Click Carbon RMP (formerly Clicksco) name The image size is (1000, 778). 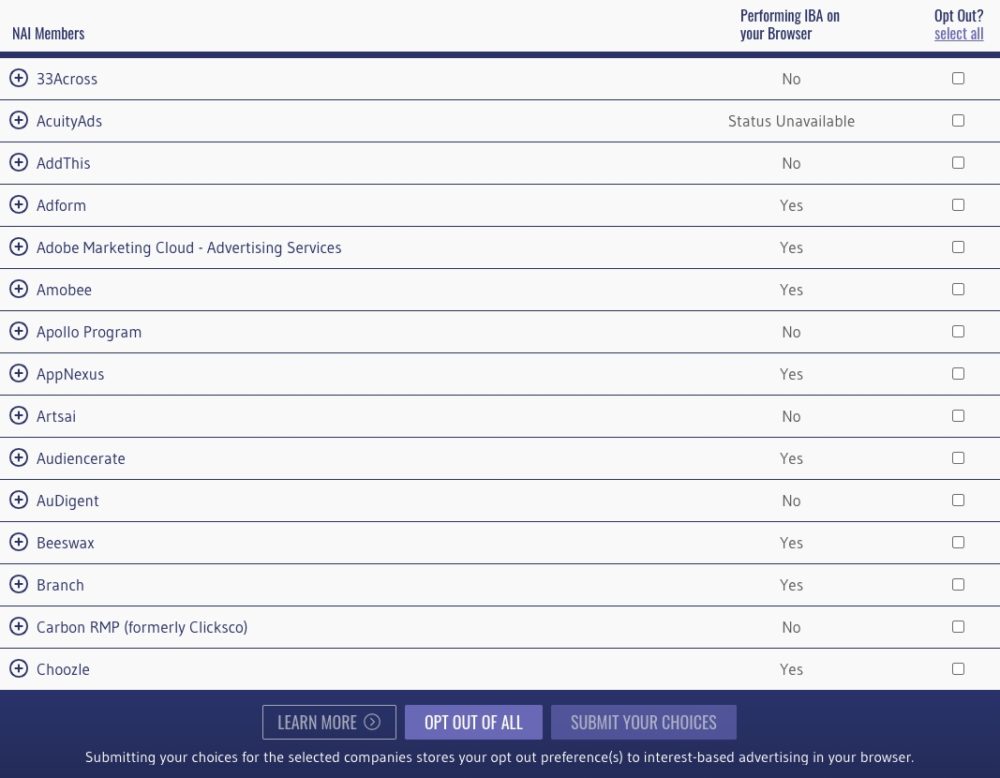tap(142, 627)
